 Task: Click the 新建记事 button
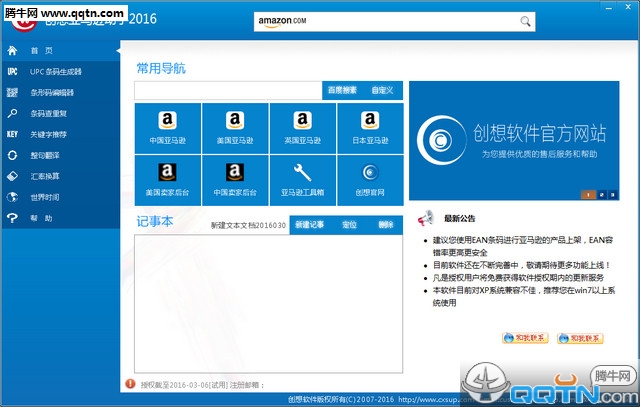pos(309,225)
